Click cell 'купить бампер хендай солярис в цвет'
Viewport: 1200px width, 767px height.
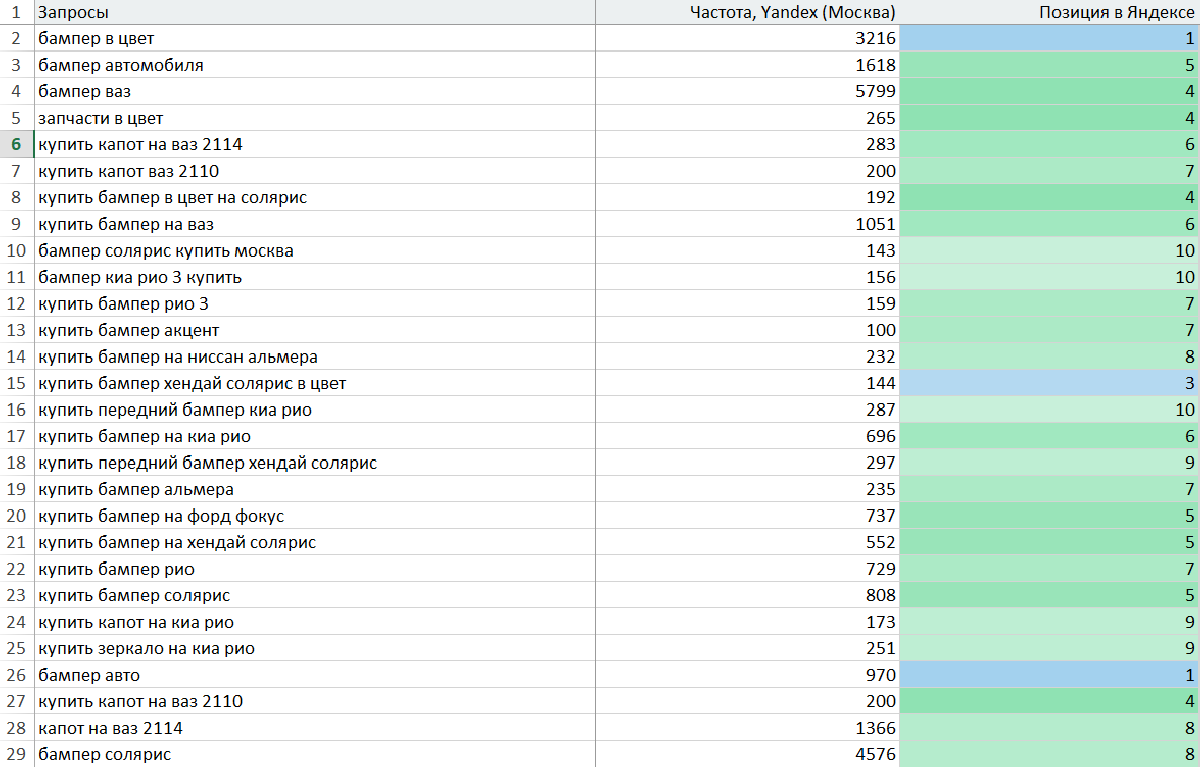click(315, 383)
